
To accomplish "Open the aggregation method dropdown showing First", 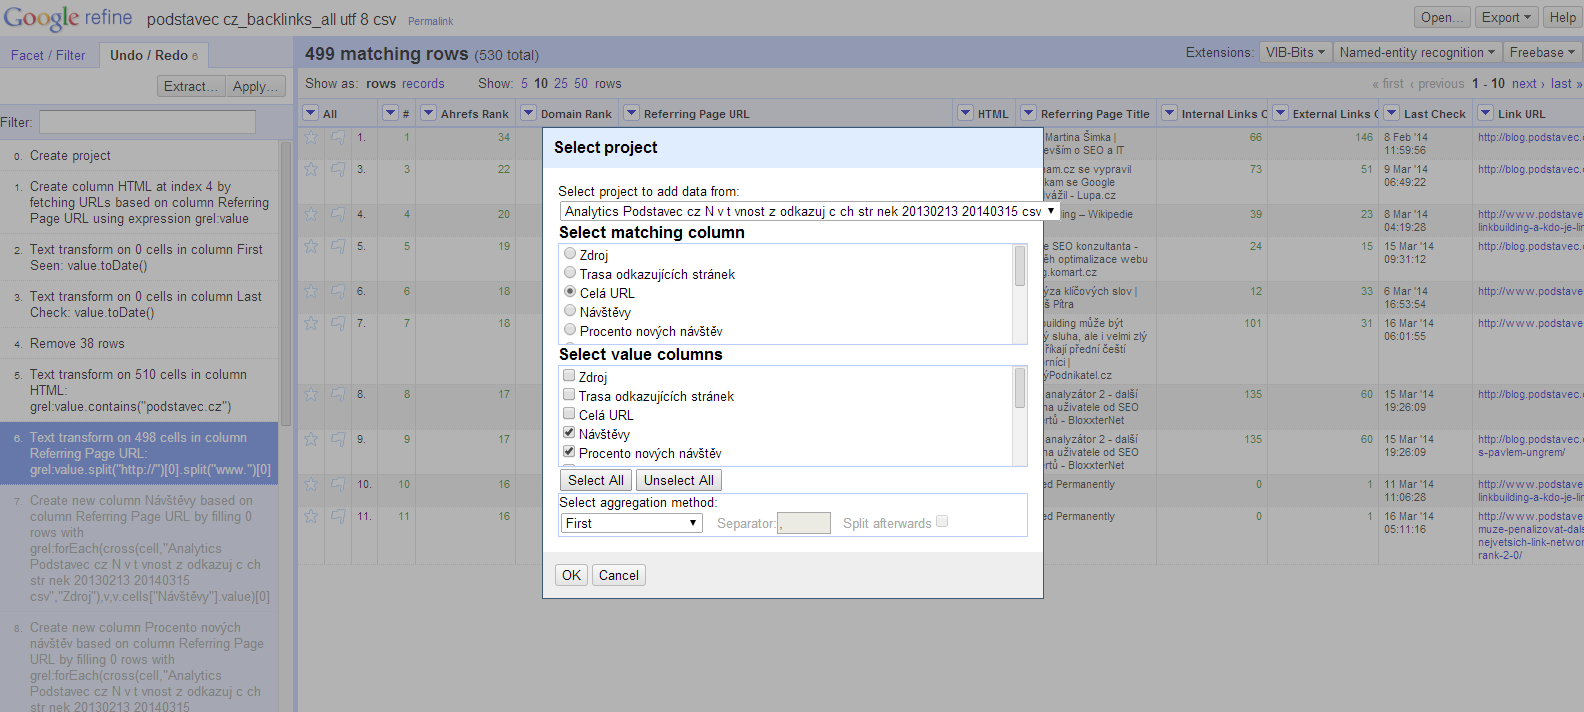I will pos(631,523).
